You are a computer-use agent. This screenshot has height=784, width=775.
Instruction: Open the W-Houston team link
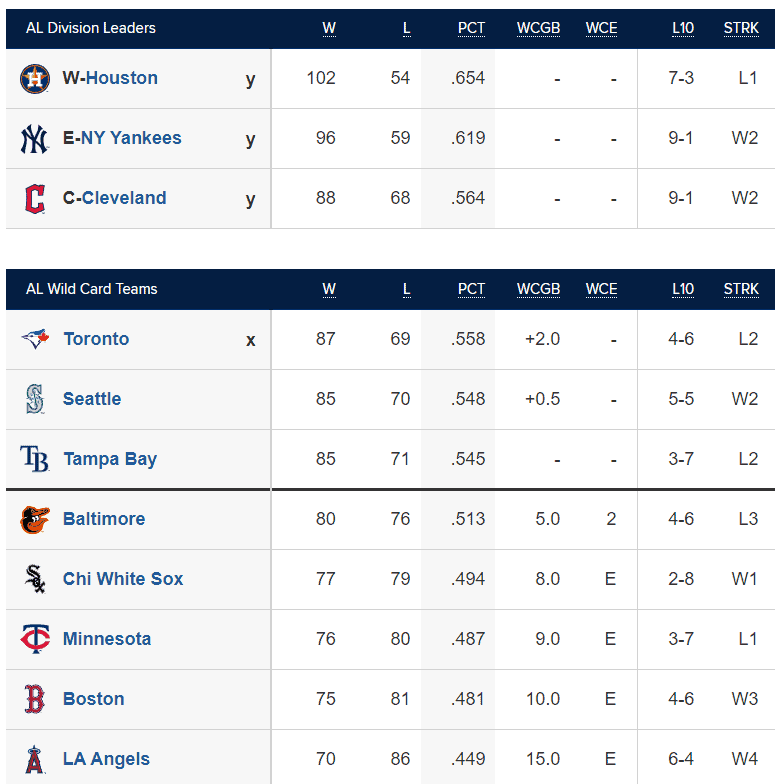point(110,78)
